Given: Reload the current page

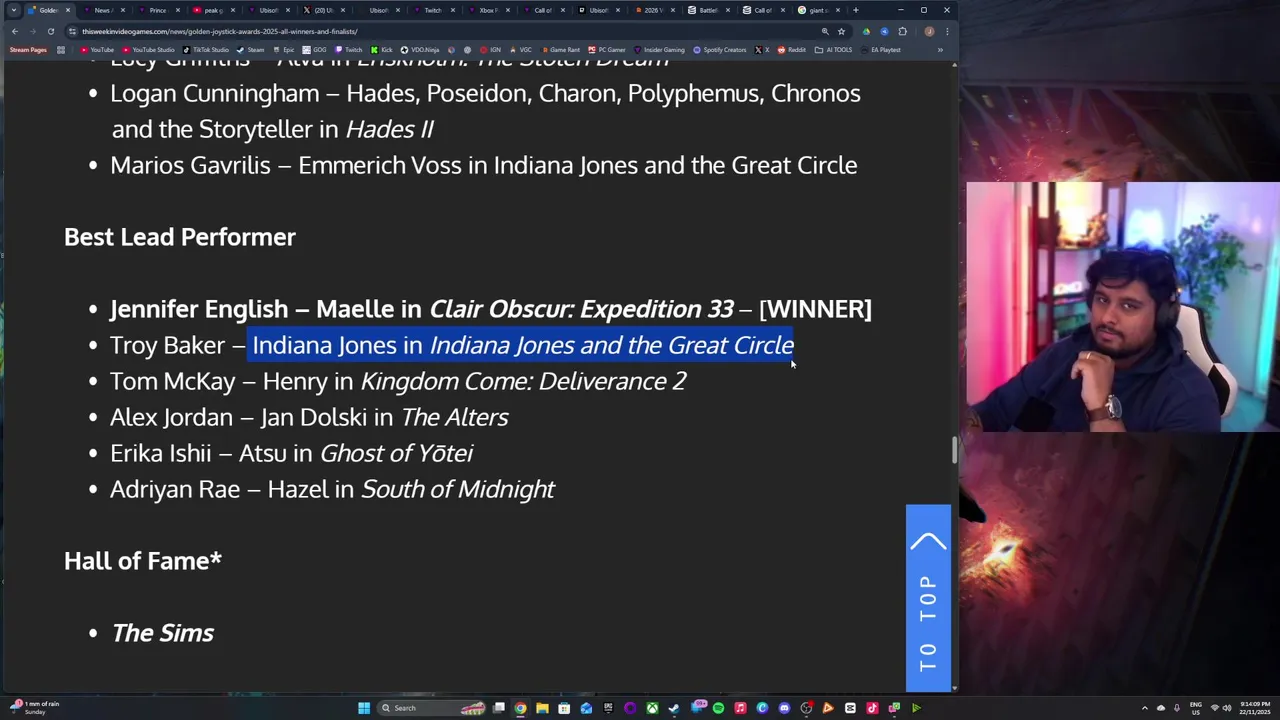Looking at the screenshot, I should coord(51,31).
